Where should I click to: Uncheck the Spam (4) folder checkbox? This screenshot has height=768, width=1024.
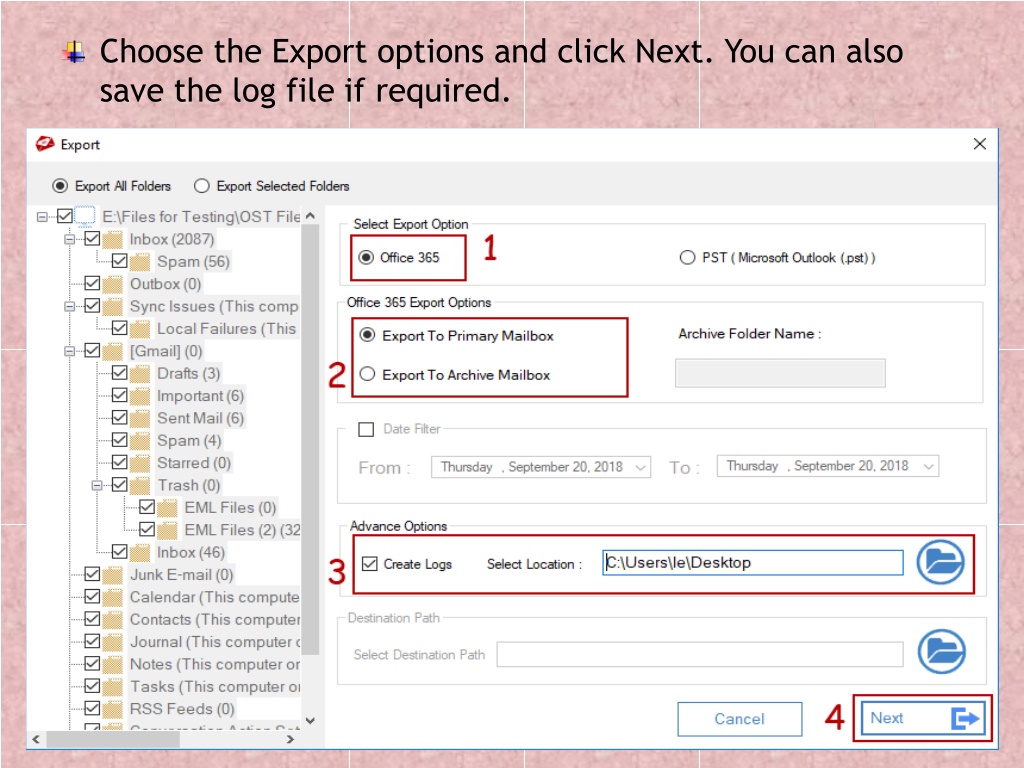(120, 440)
